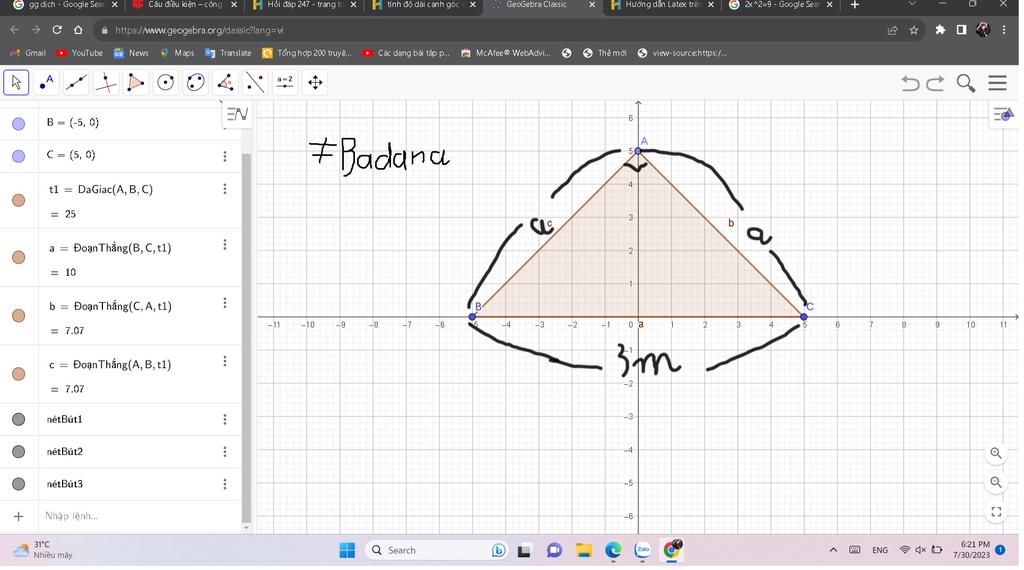Toggle visibility of nétBút1 stroke
Viewport: 1024px width, 570px height.
[18, 419]
